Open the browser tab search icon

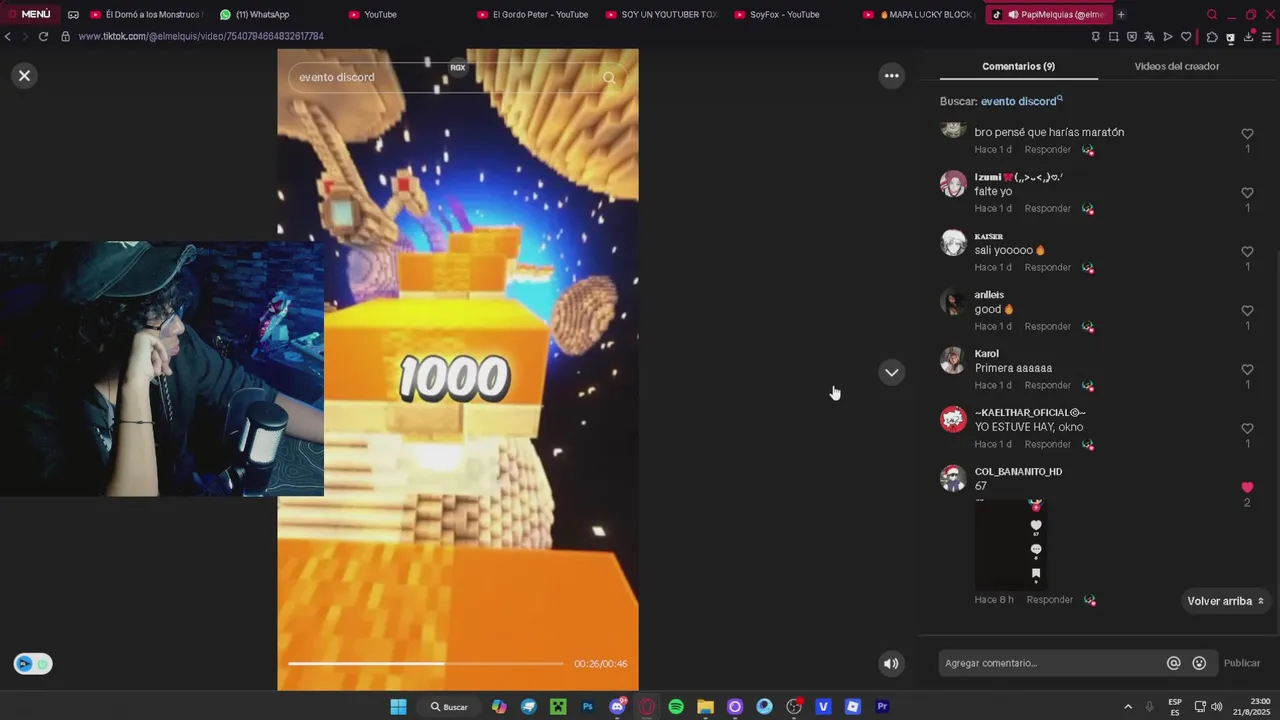1212,14
